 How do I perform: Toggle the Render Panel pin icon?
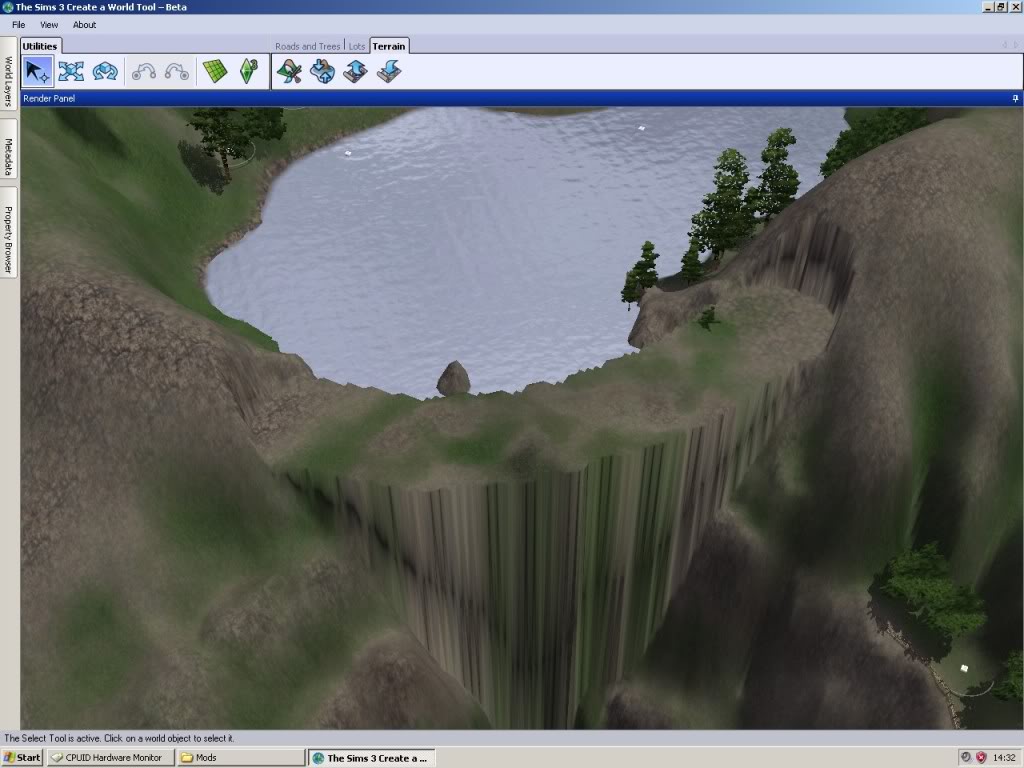(1016, 99)
